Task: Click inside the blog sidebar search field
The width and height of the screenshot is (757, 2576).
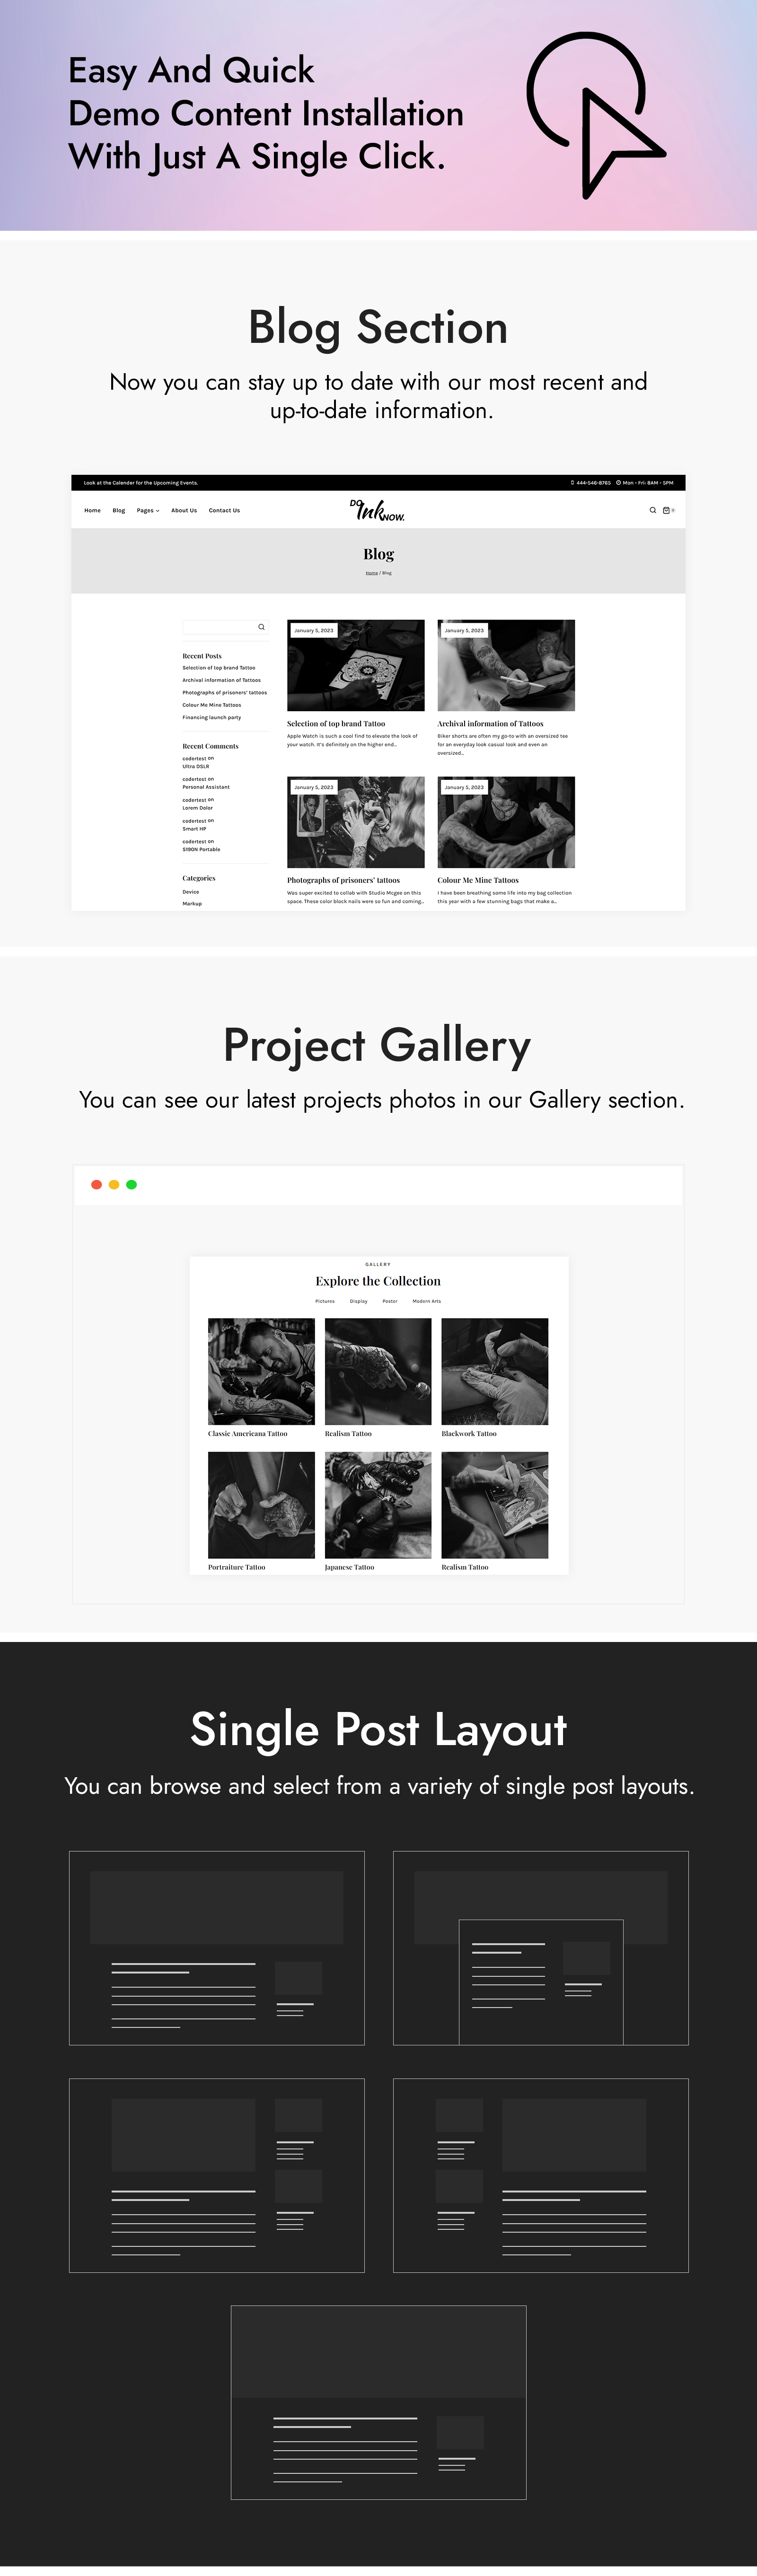Action: (x=219, y=627)
